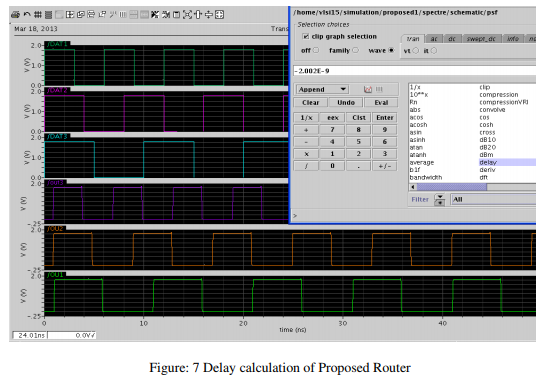Screen dimensions: 558x378
Task: Select delay in the function list
Action: (488, 162)
